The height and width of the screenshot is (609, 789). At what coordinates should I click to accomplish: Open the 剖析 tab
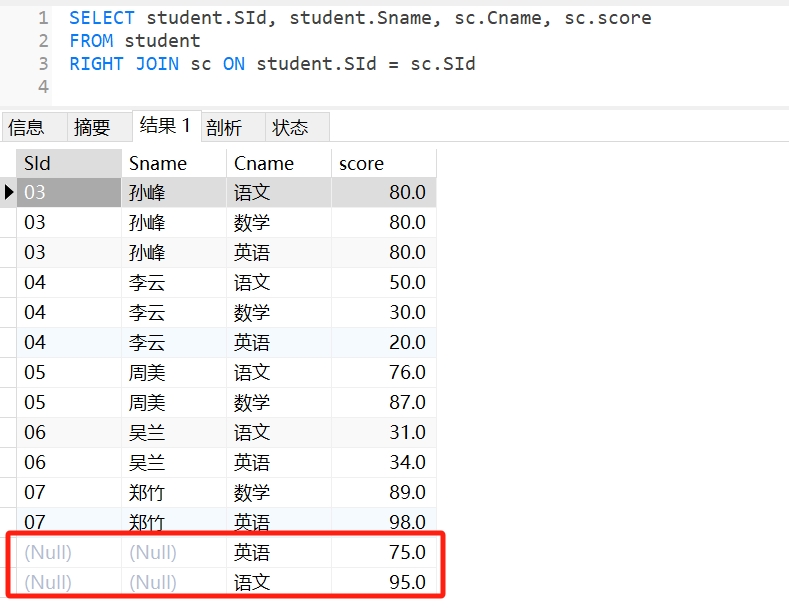coord(224,127)
